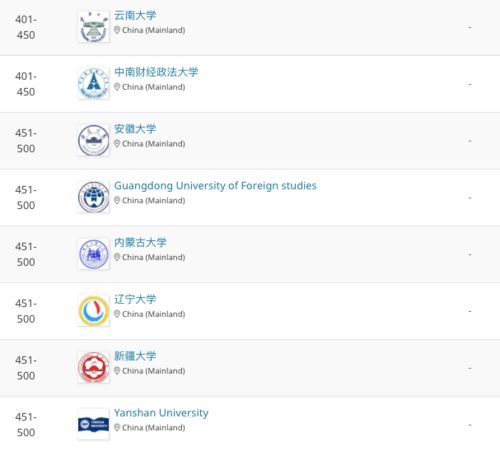Click China (Mainland) location under 辽宁大学

pos(153,314)
